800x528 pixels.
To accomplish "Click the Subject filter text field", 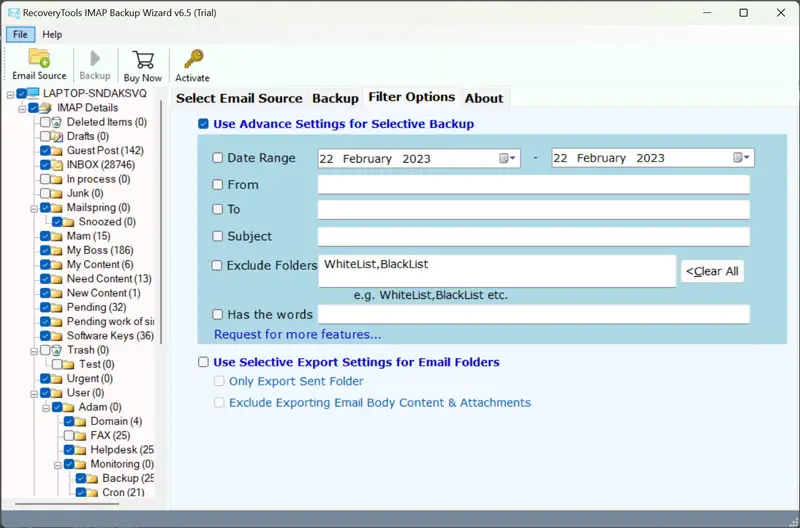I will (x=533, y=237).
